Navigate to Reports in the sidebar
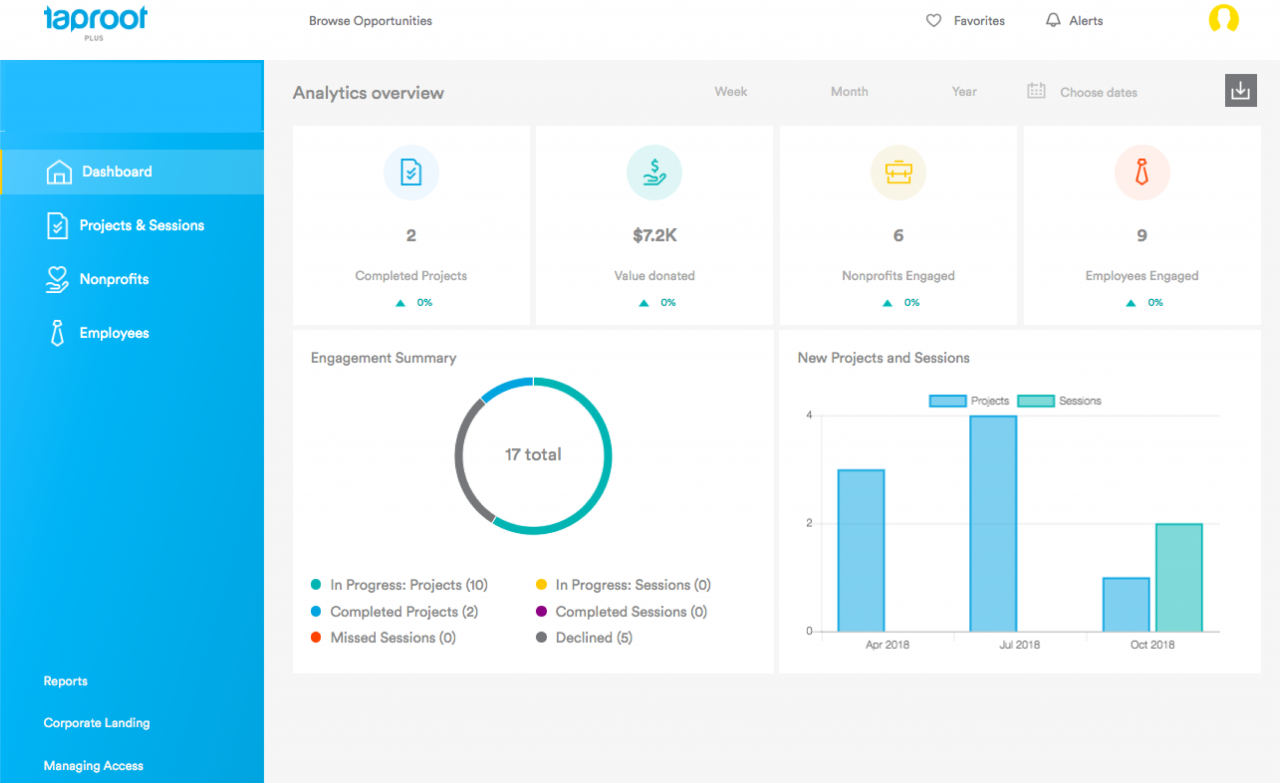This screenshot has height=783, width=1280. click(x=65, y=681)
